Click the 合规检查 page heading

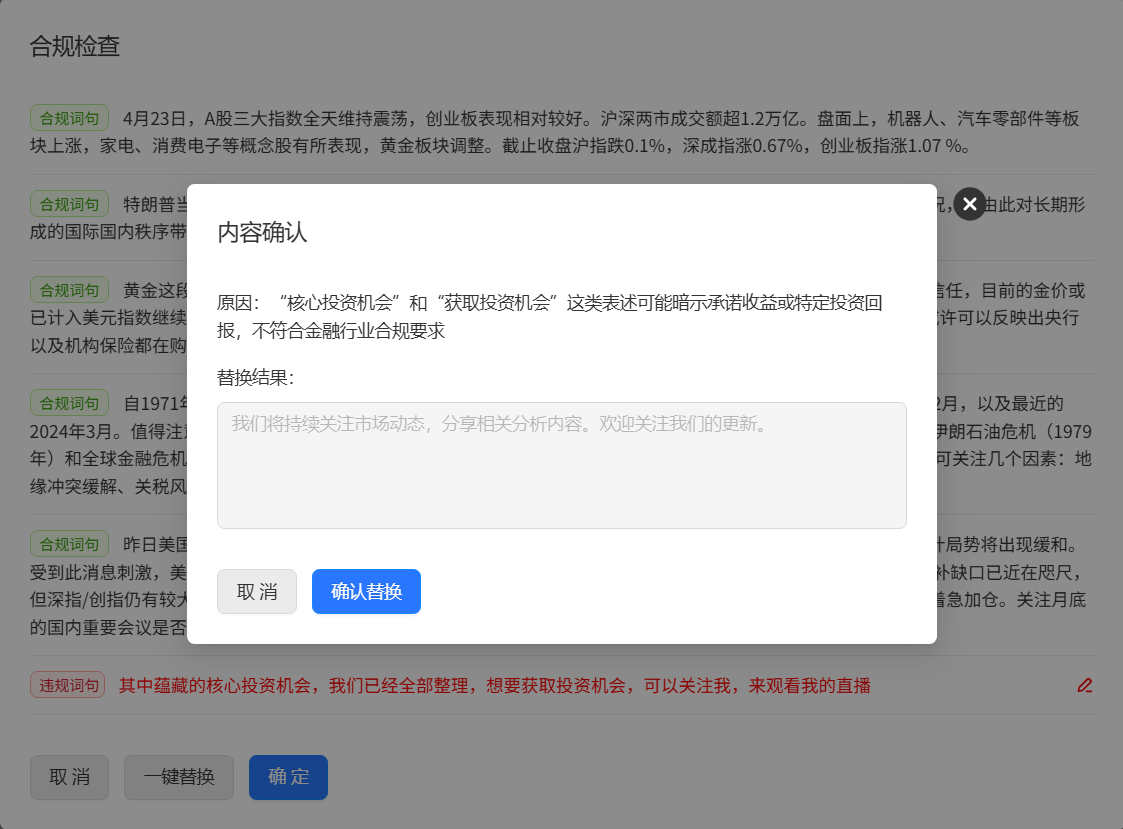pyautogui.click(x=75, y=46)
